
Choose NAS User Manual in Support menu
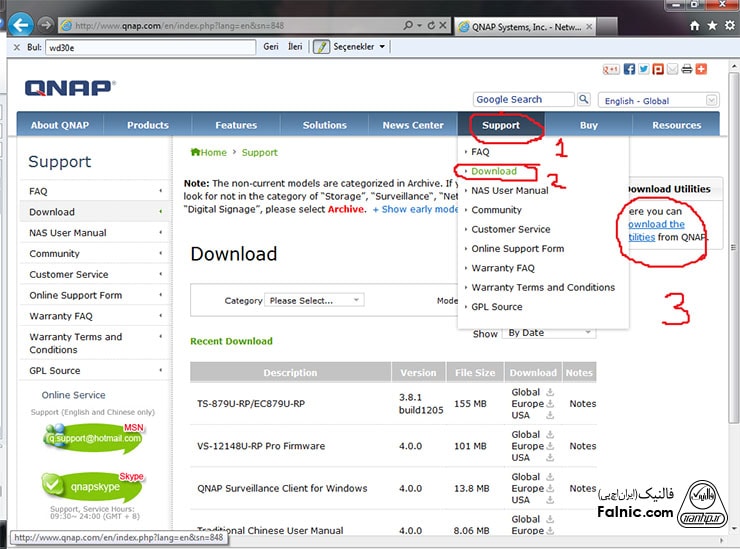pyautogui.click(x=509, y=190)
